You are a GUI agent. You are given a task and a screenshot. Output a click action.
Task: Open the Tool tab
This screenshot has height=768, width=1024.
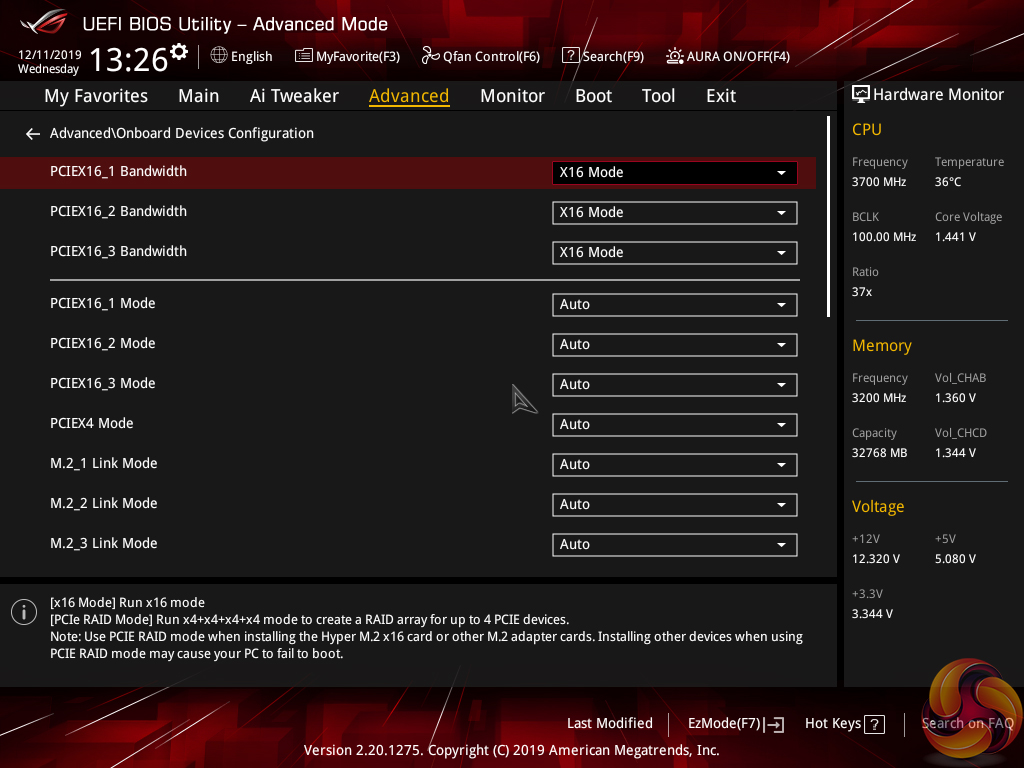[x=658, y=96]
